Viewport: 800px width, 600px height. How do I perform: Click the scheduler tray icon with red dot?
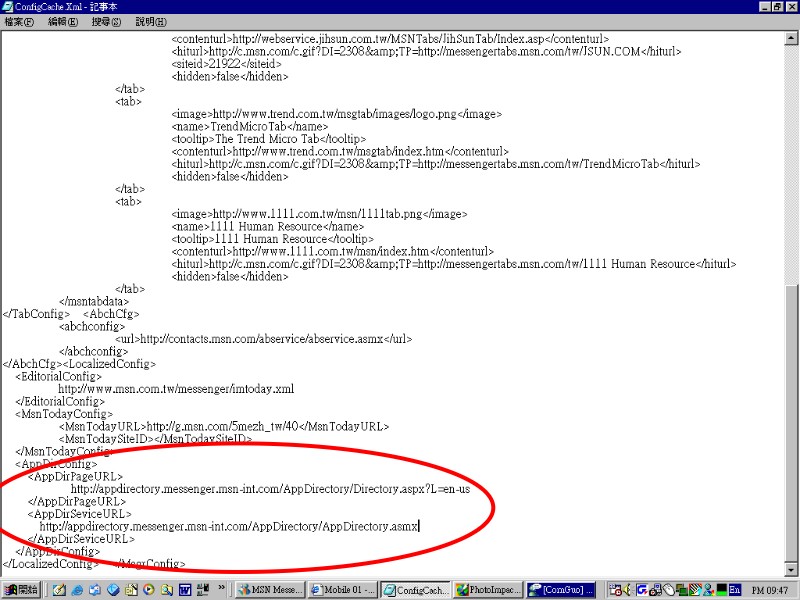click(x=615, y=590)
